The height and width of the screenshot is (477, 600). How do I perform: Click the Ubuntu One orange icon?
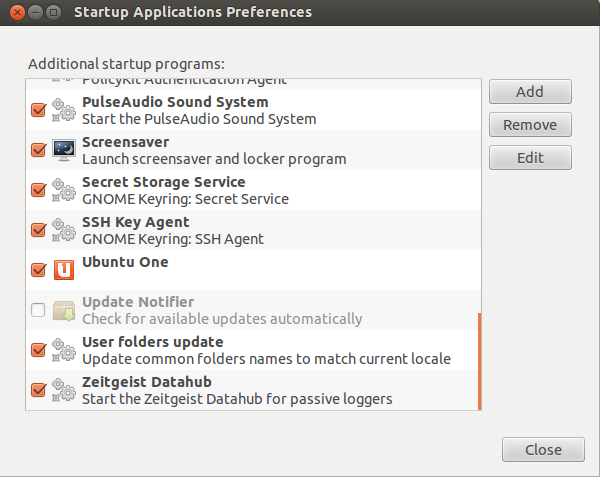(x=64, y=270)
